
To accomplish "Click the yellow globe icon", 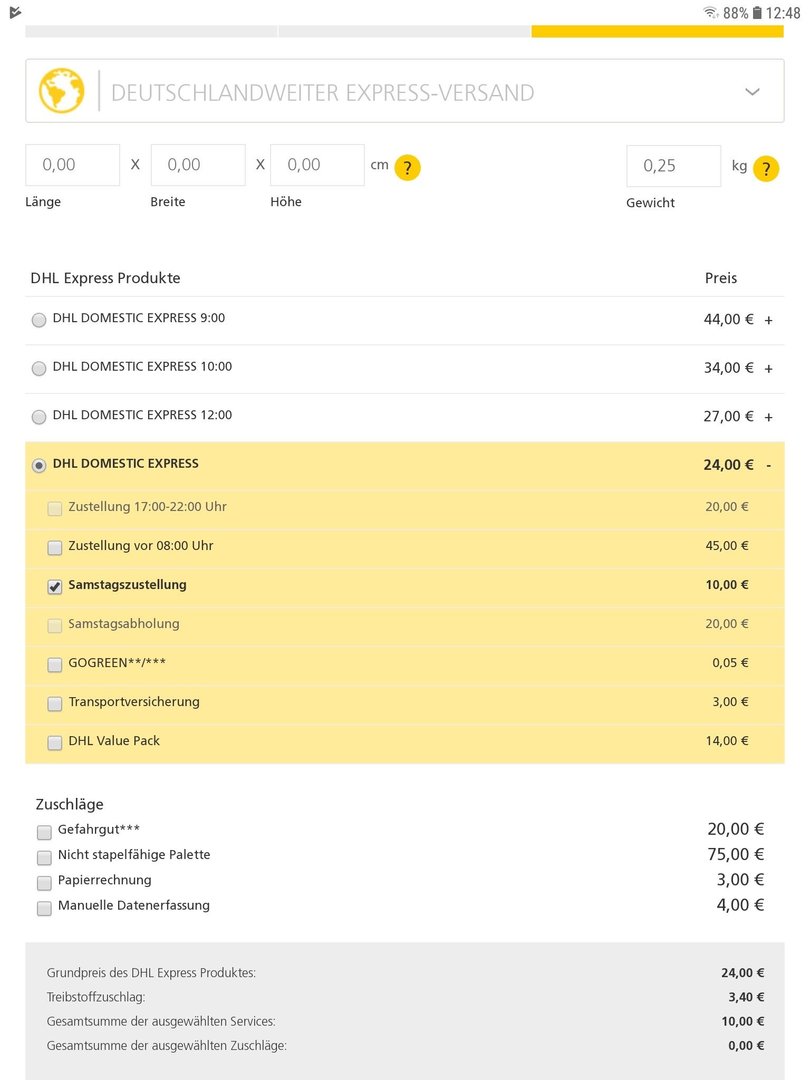I will [61, 91].
